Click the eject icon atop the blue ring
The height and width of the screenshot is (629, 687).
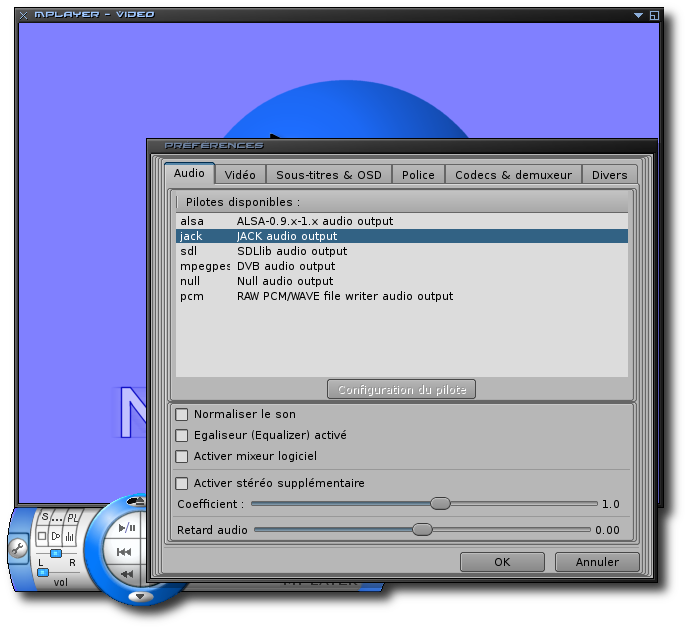pos(136,501)
